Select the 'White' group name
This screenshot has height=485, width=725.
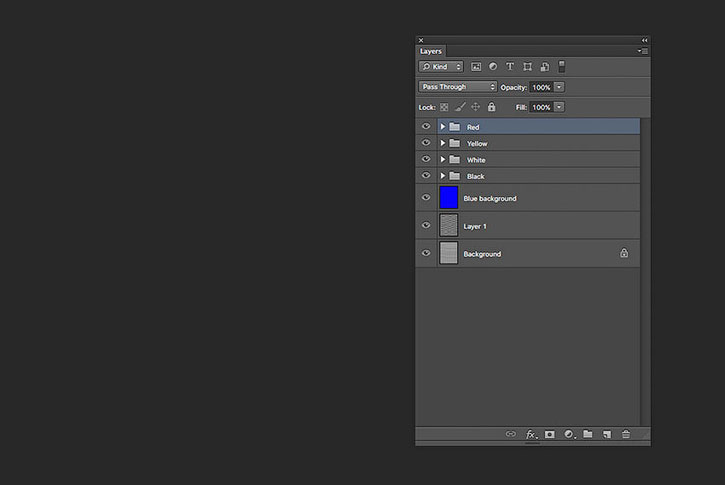click(476, 160)
